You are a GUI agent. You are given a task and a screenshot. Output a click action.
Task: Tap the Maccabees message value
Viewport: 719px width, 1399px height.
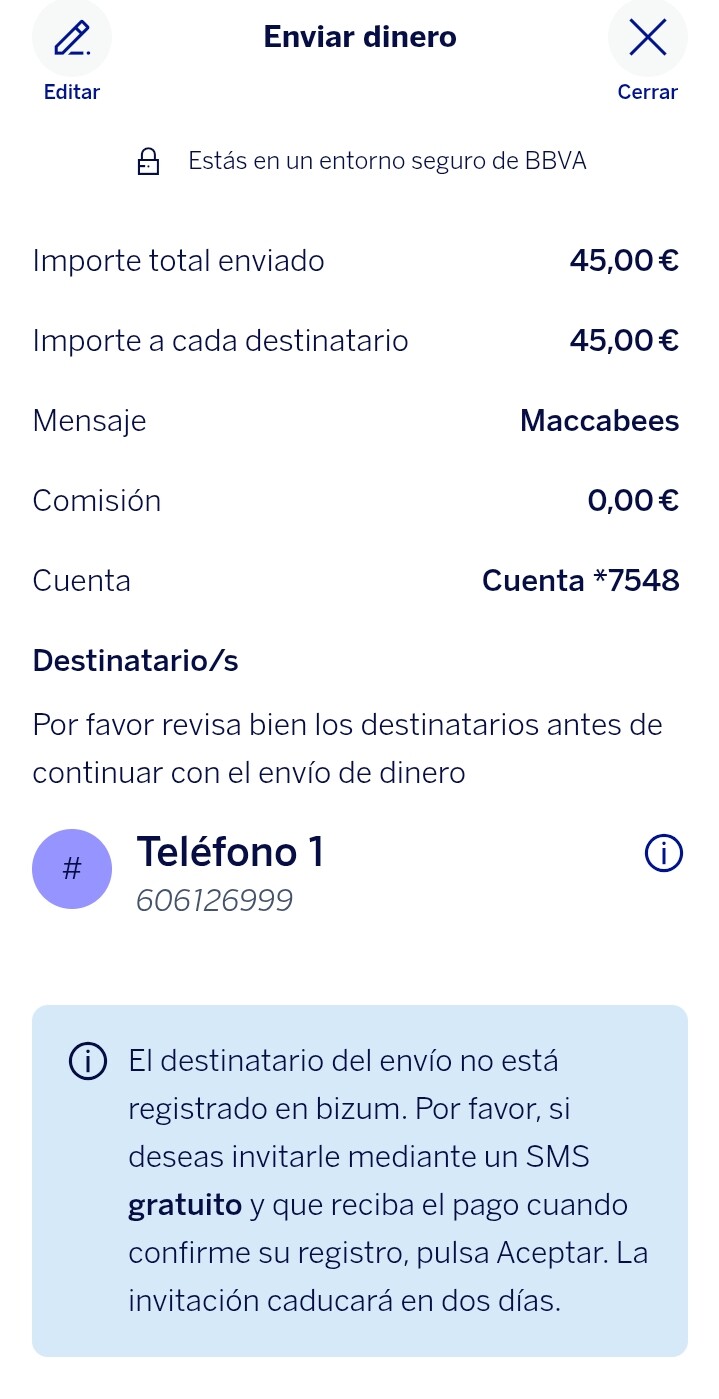coord(600,420)
